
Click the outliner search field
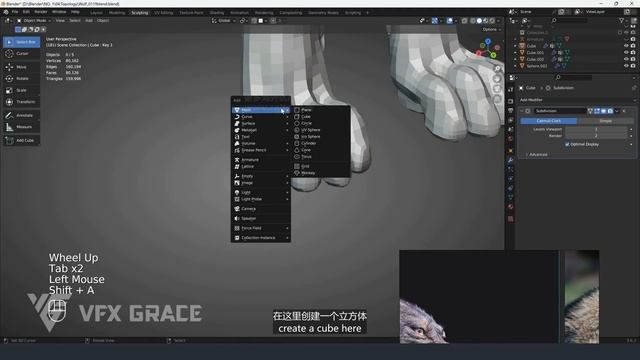click(x=570, y=20)
